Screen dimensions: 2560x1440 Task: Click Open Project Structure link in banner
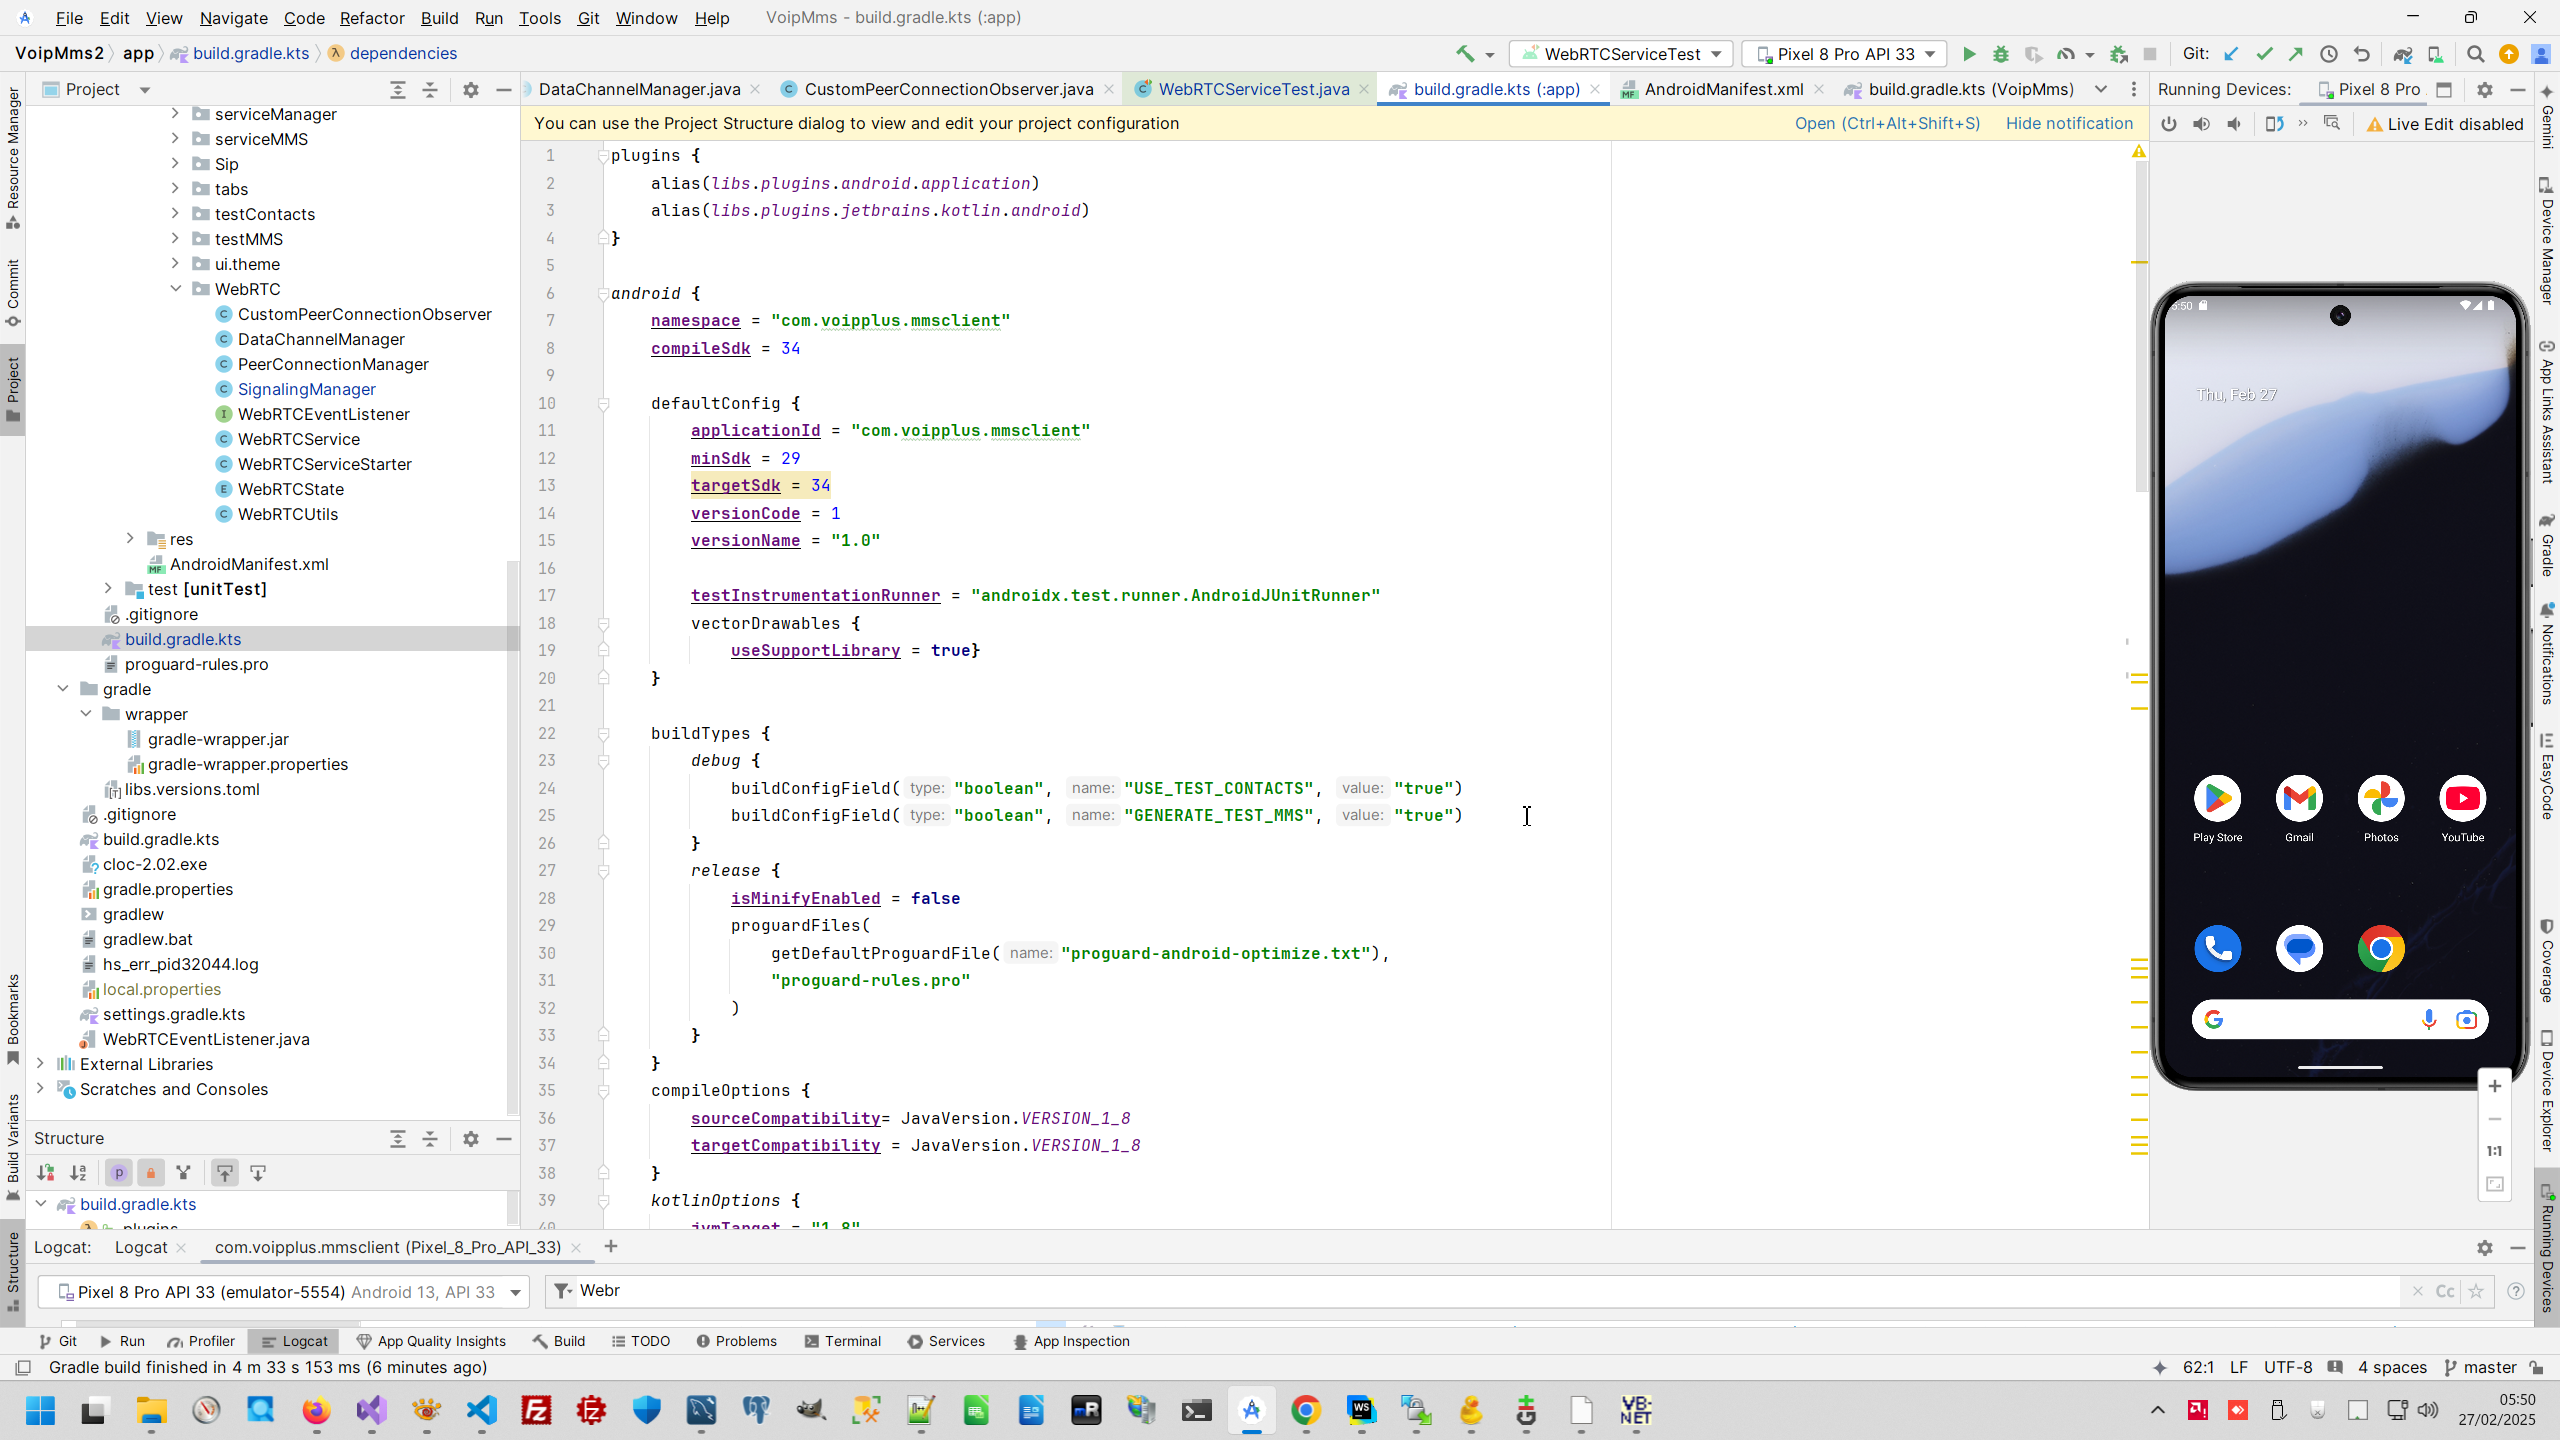pyautogui.click(x=1886, y=123)
